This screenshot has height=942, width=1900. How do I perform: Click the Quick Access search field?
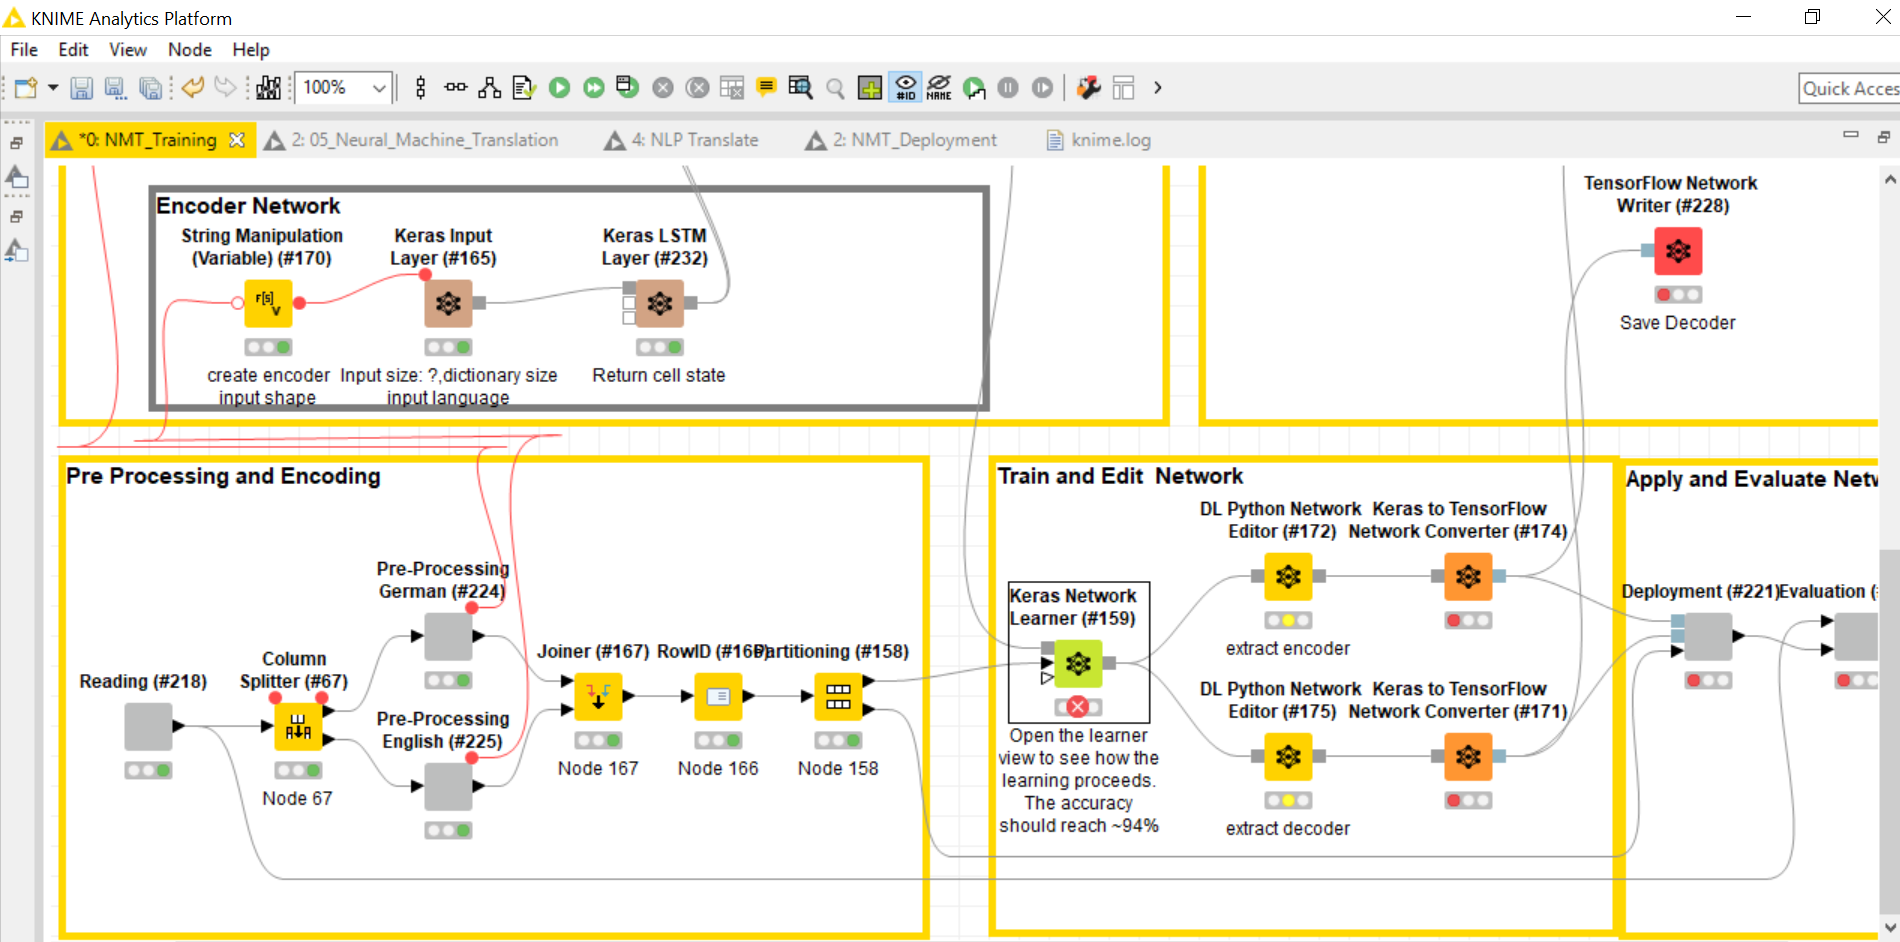click(1848, 89)
